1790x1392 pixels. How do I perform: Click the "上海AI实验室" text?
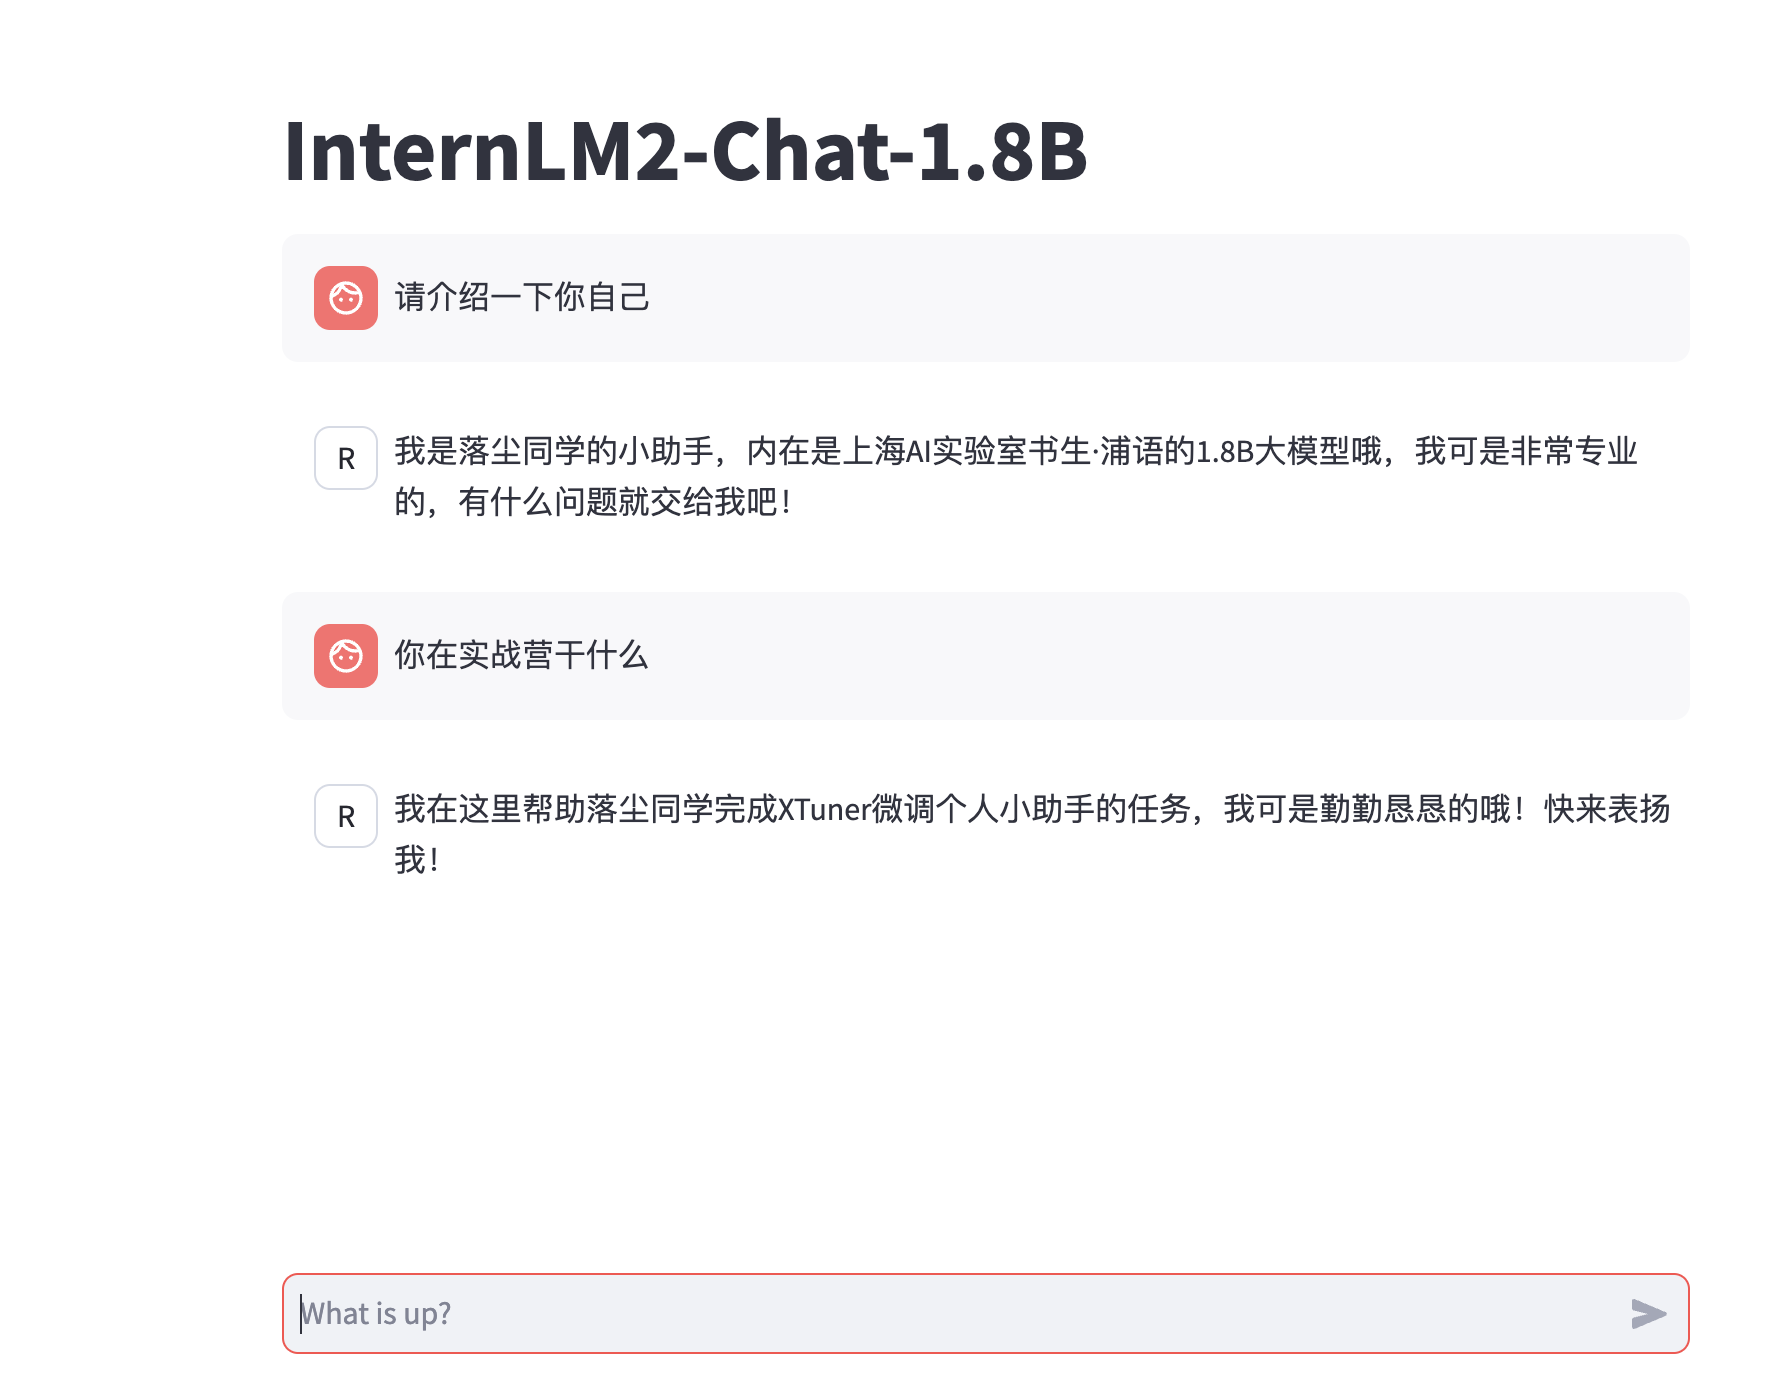click(x=935, y=451)
